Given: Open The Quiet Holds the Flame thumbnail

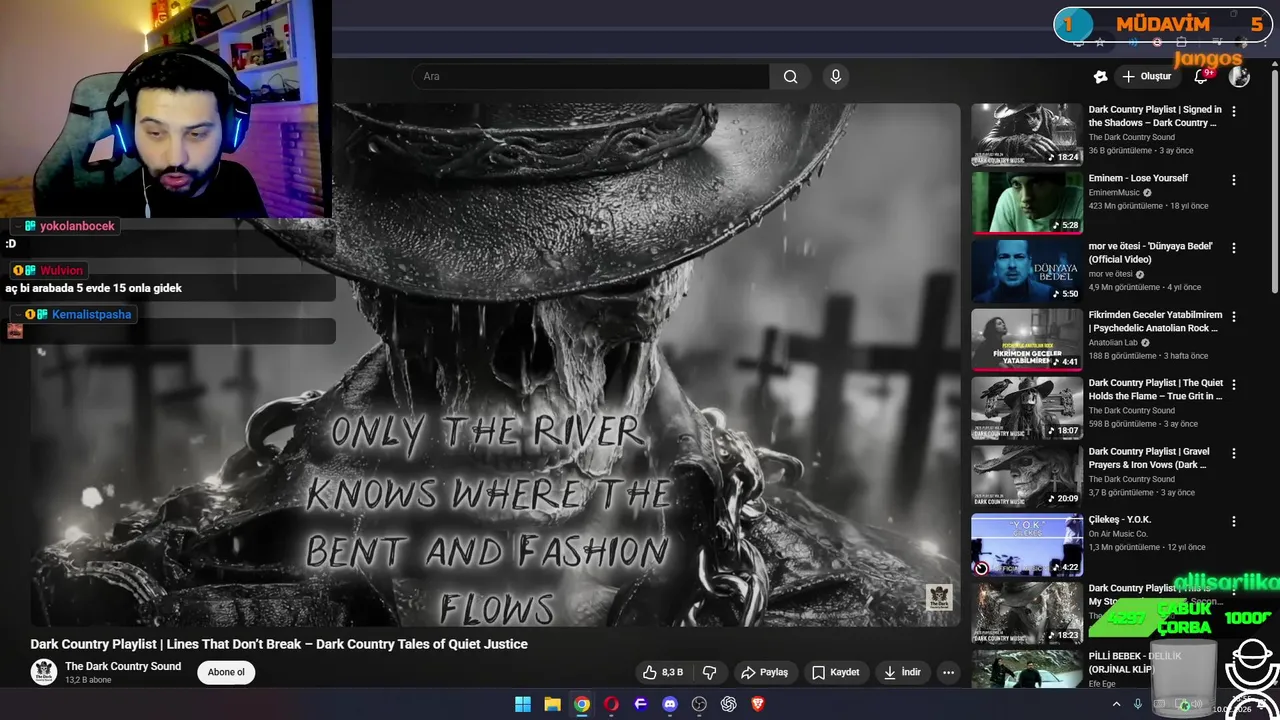Looking at the screenshot, I should pos(1027,407).
